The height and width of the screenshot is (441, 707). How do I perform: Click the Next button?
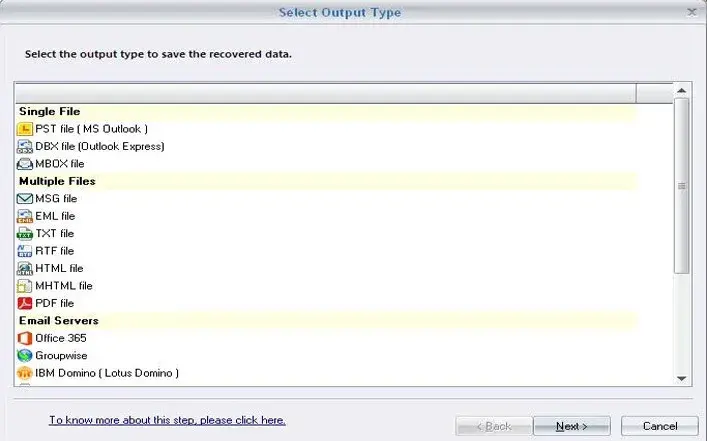[572, 426]
